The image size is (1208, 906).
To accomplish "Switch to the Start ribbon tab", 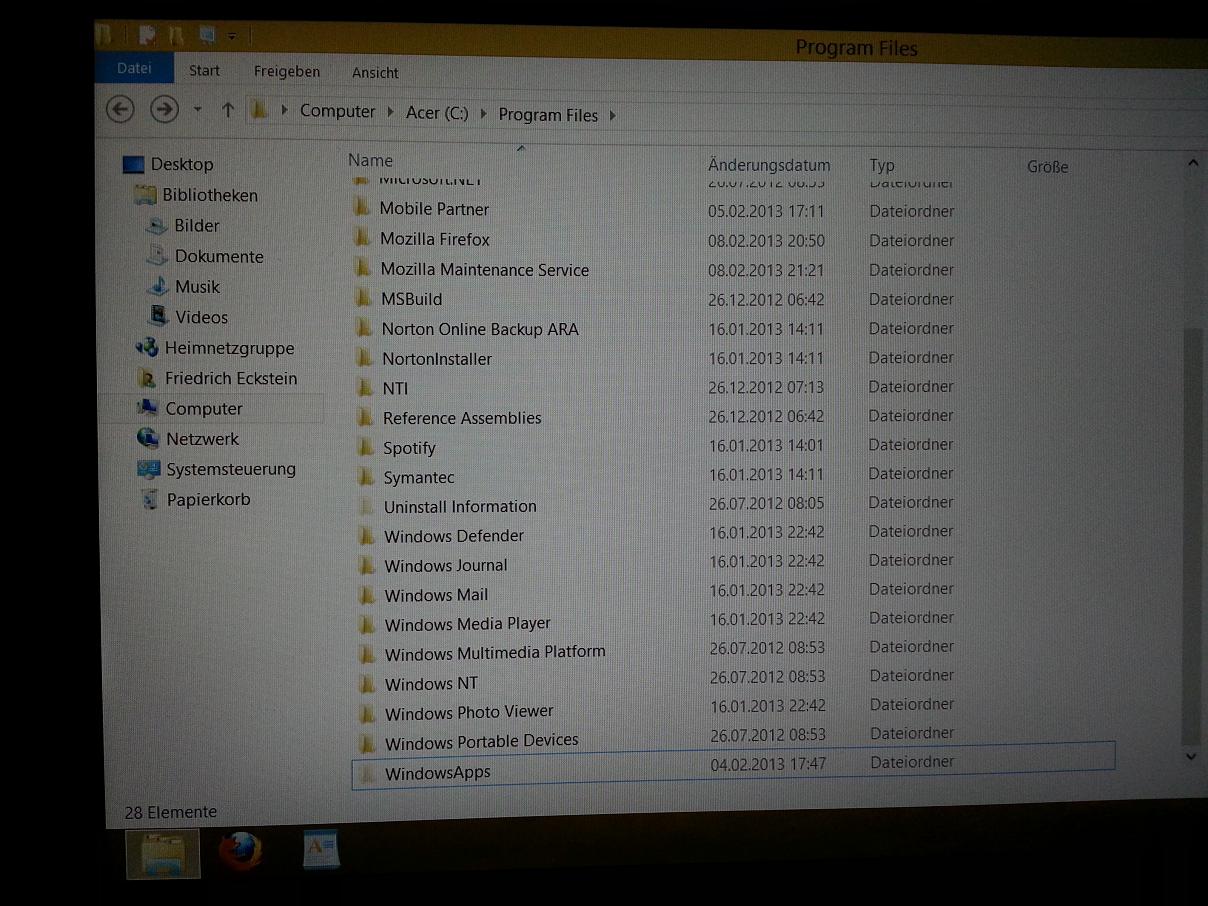I will (x=204, y=70).
